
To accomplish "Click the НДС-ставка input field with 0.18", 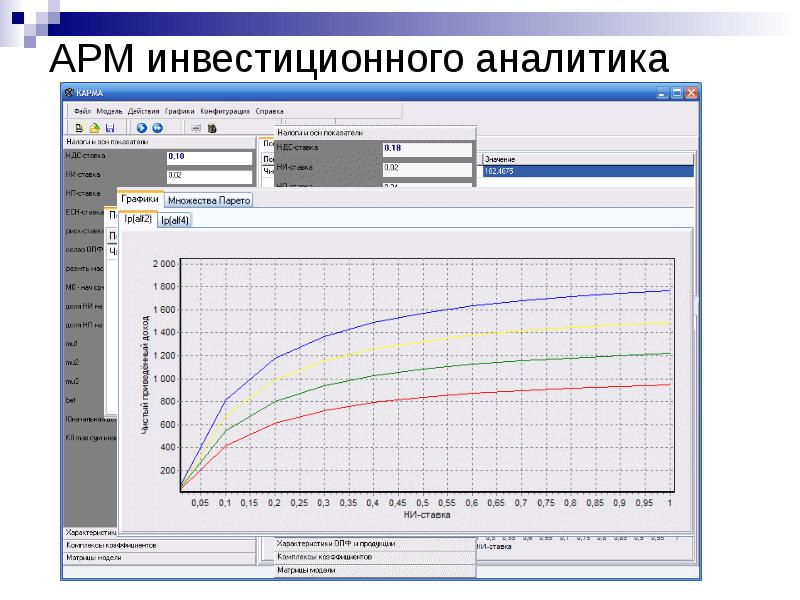I will [x=207, y=157].
